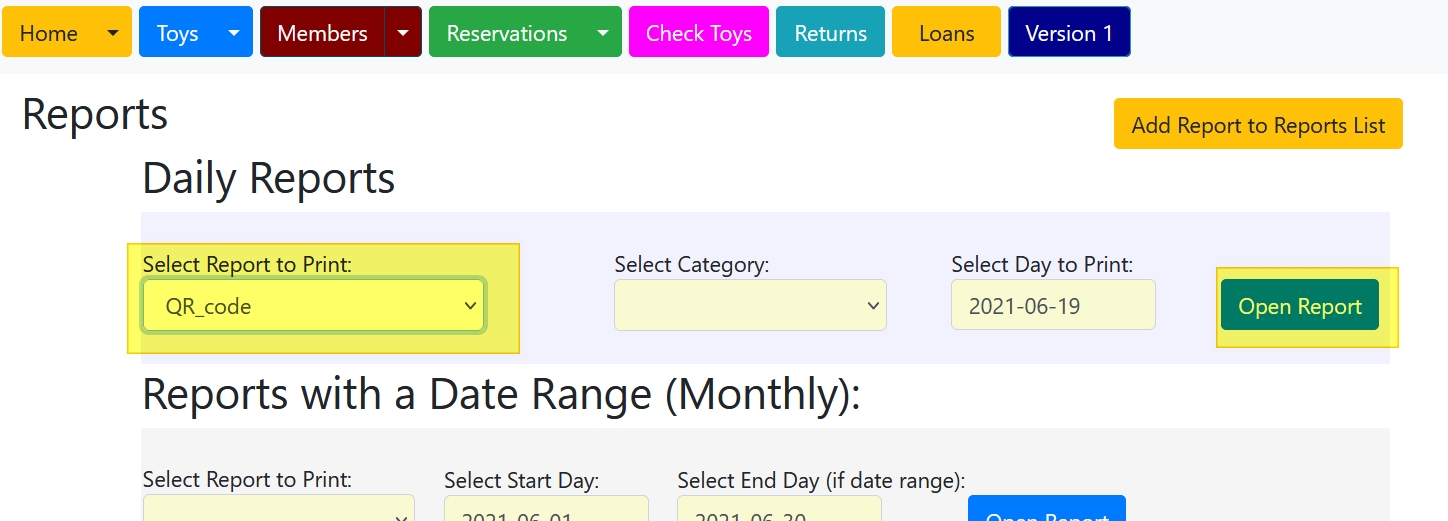1448x521 pixels.
Task: Open the Returns page
Action: tap(830, 33)
